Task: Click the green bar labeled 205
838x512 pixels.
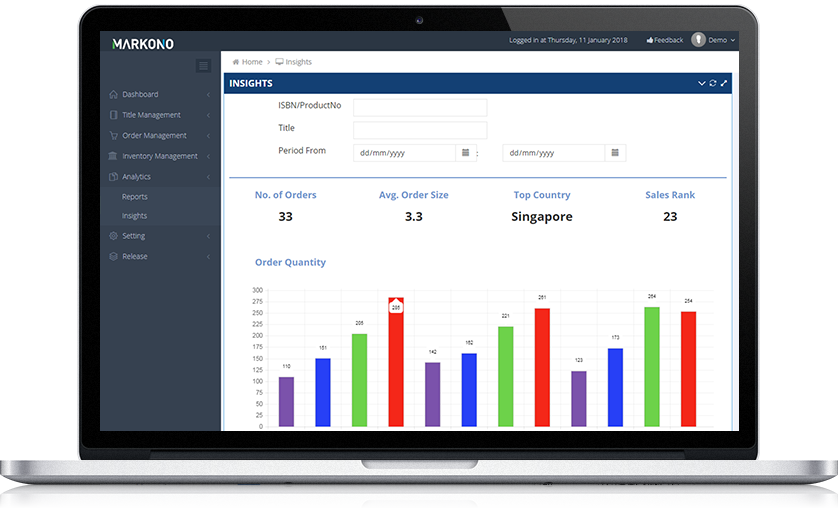Action: (359, 380)
